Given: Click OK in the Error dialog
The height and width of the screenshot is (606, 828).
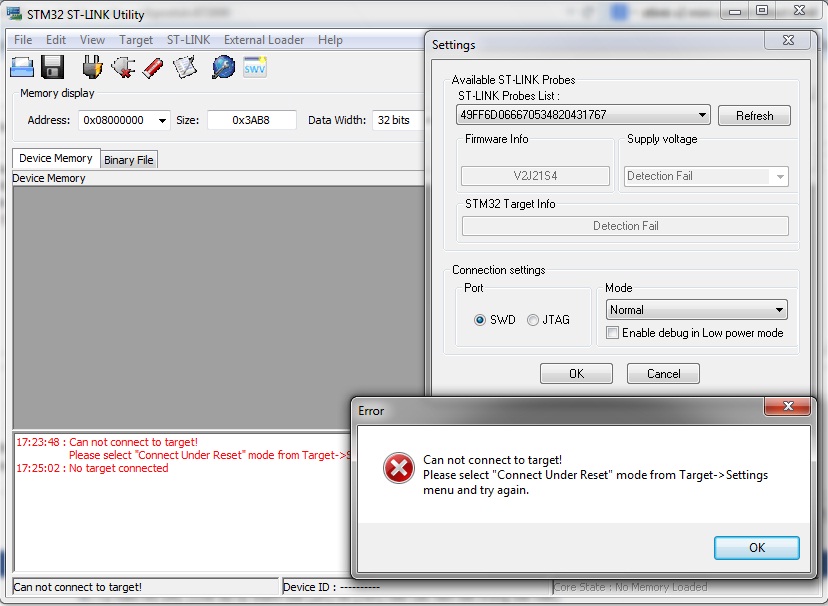Looking at the screenshot, I should pos(757,548).
